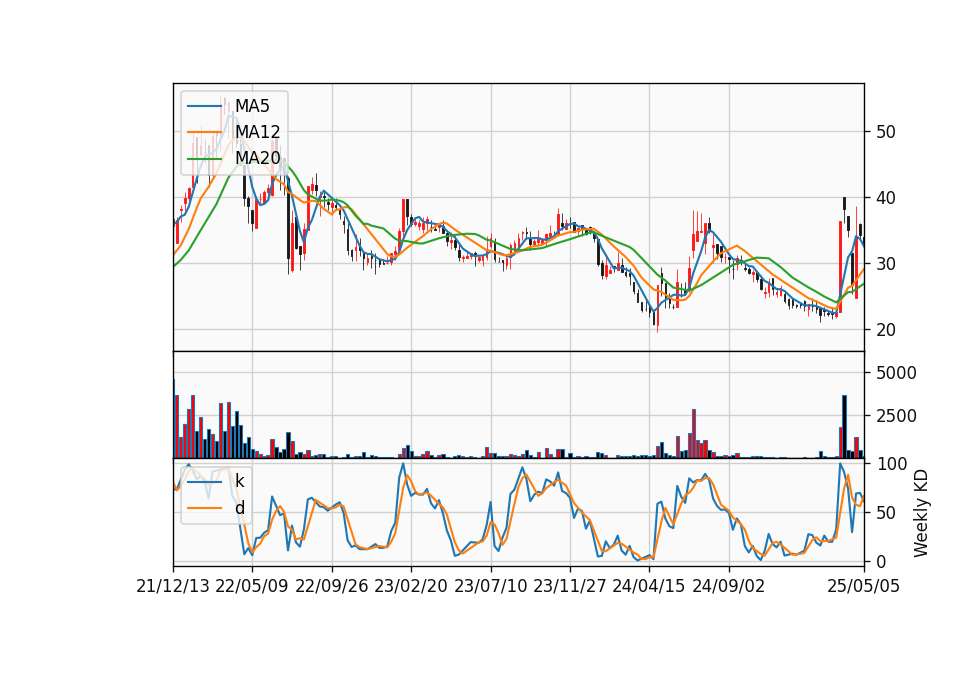Click the MA20 legend label

coord(257,158)
